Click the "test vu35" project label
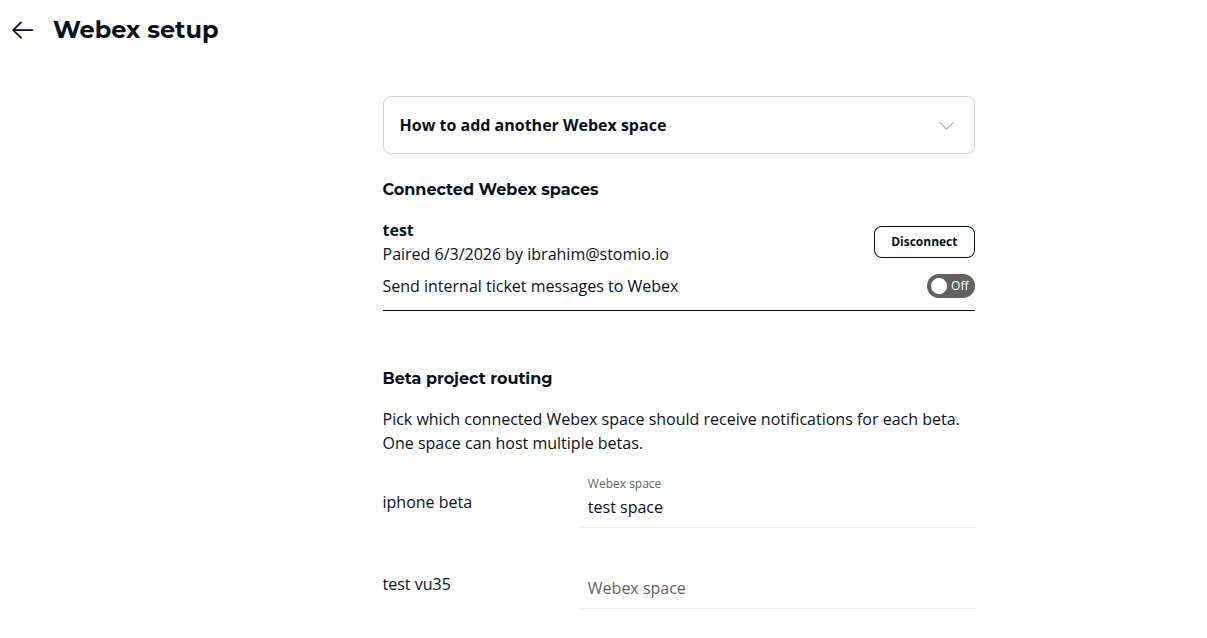Screen dimensions: 1207x638 pos(417,584)
